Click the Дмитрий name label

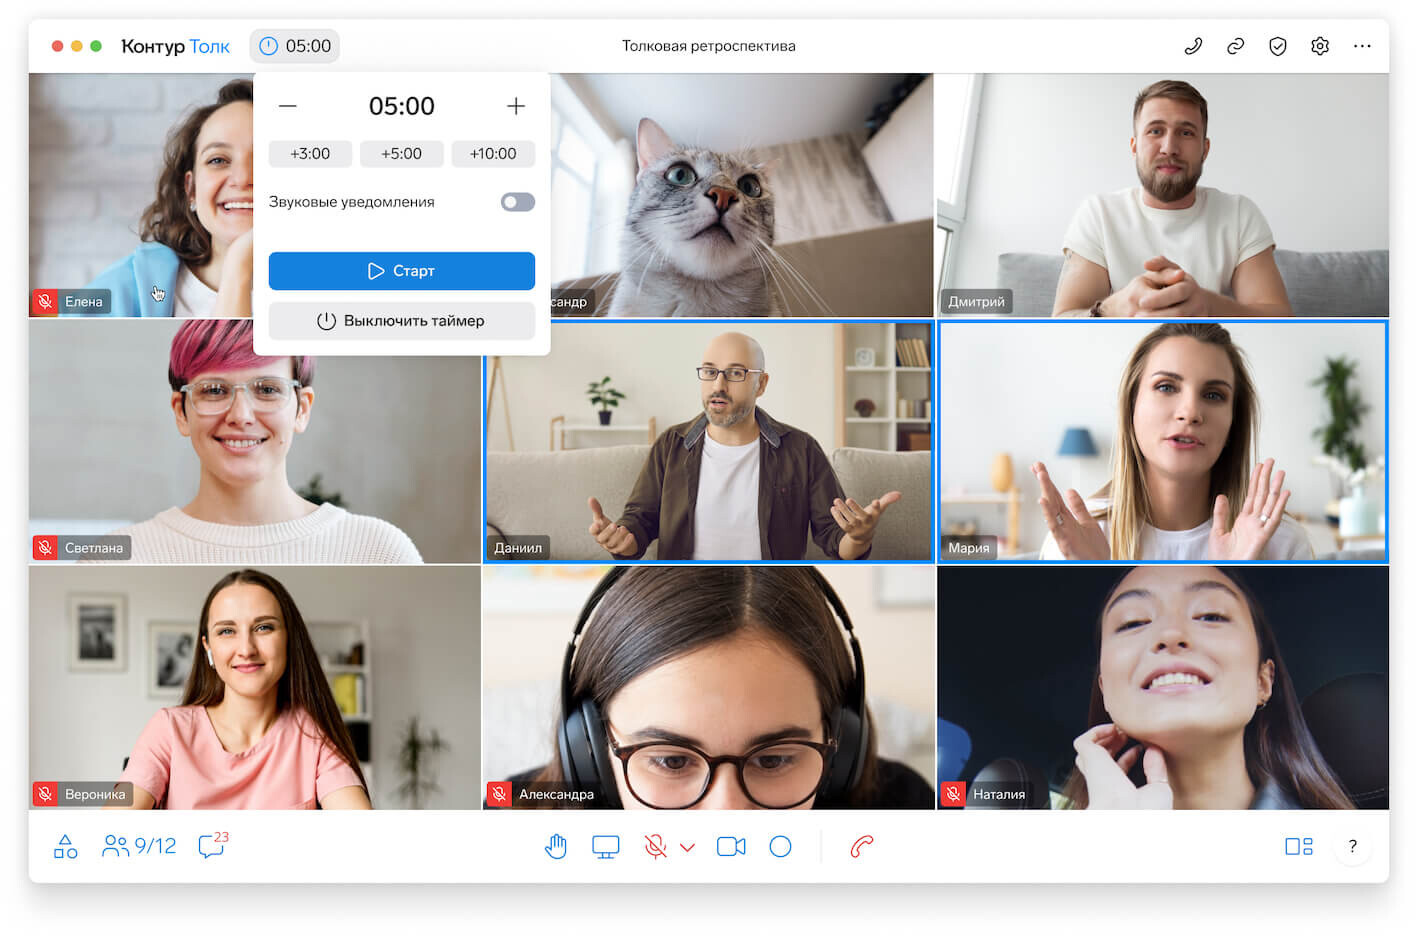(977, 302)
